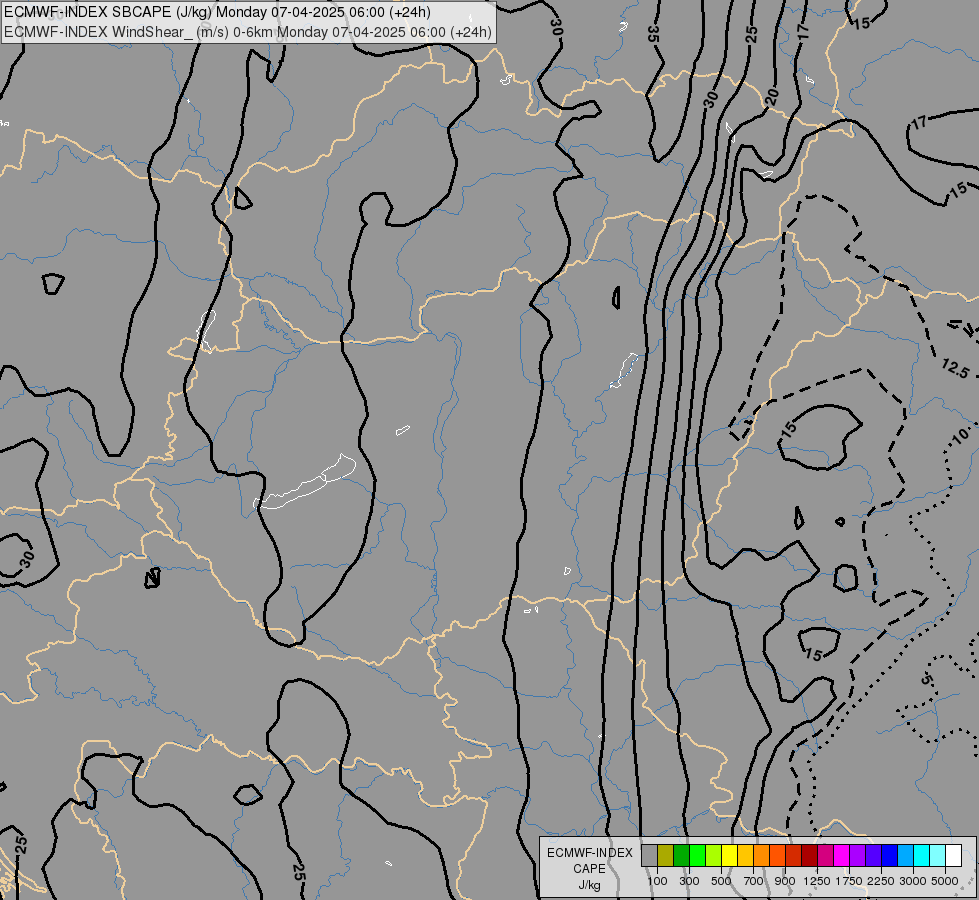
Task: Click the SBCAPE title line
Action: point(217,12)
